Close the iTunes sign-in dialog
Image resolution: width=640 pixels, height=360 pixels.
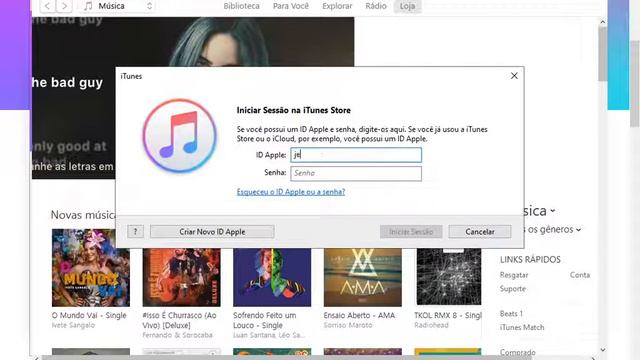(514, 76)
